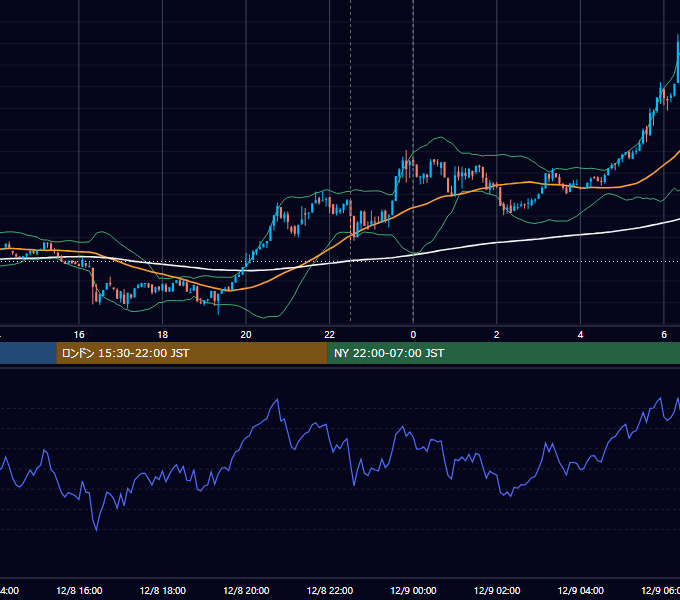Select the 18 hour label on the price chart axis

(x=163, y=335)
